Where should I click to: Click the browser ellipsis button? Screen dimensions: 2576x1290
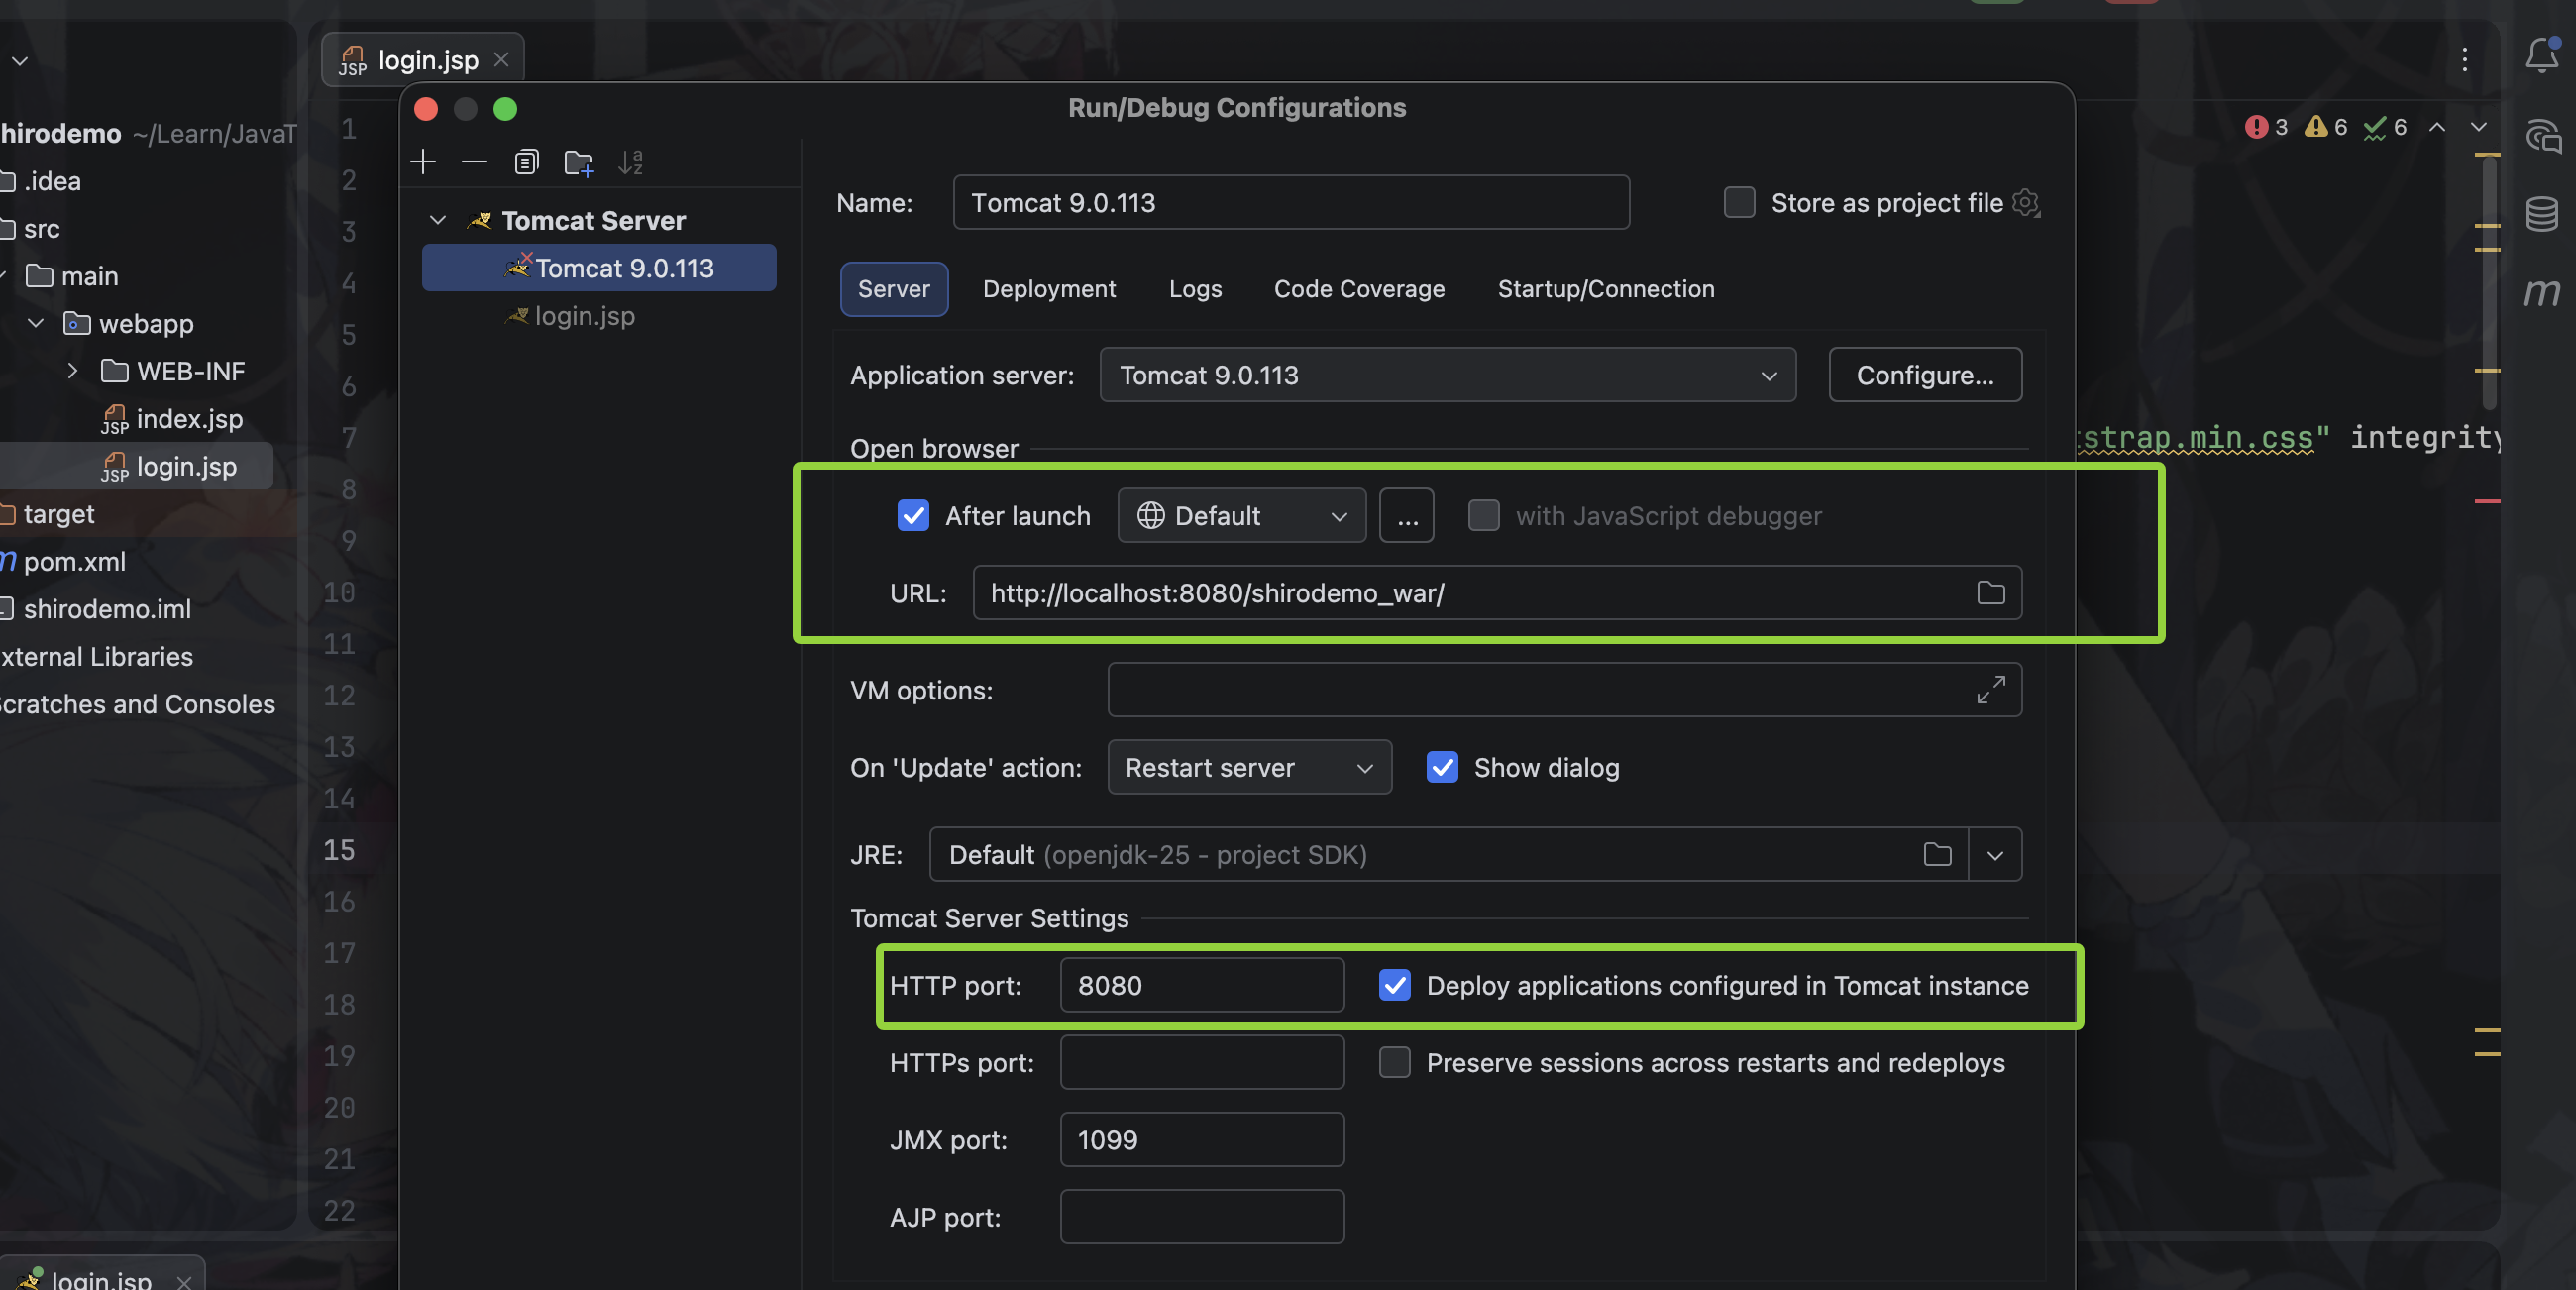1406,516
